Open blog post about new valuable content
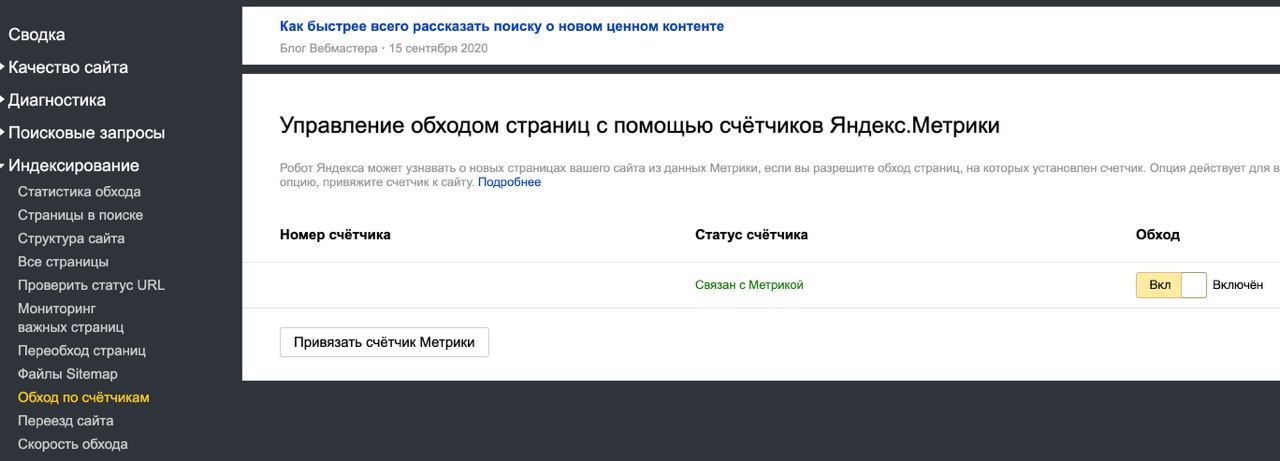This screenshot has height=461, width=1280. [501, 27]
